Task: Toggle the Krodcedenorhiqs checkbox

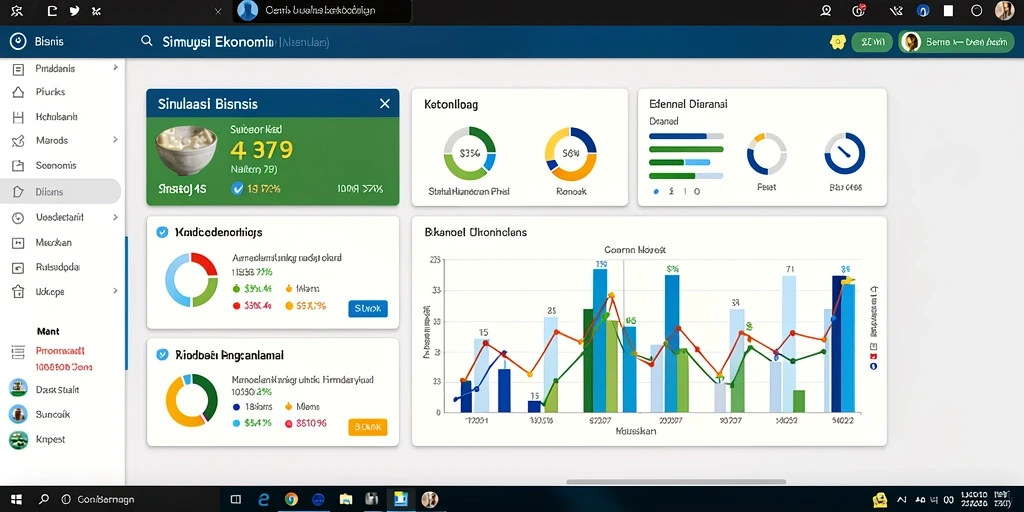Action: pos(163,232)
